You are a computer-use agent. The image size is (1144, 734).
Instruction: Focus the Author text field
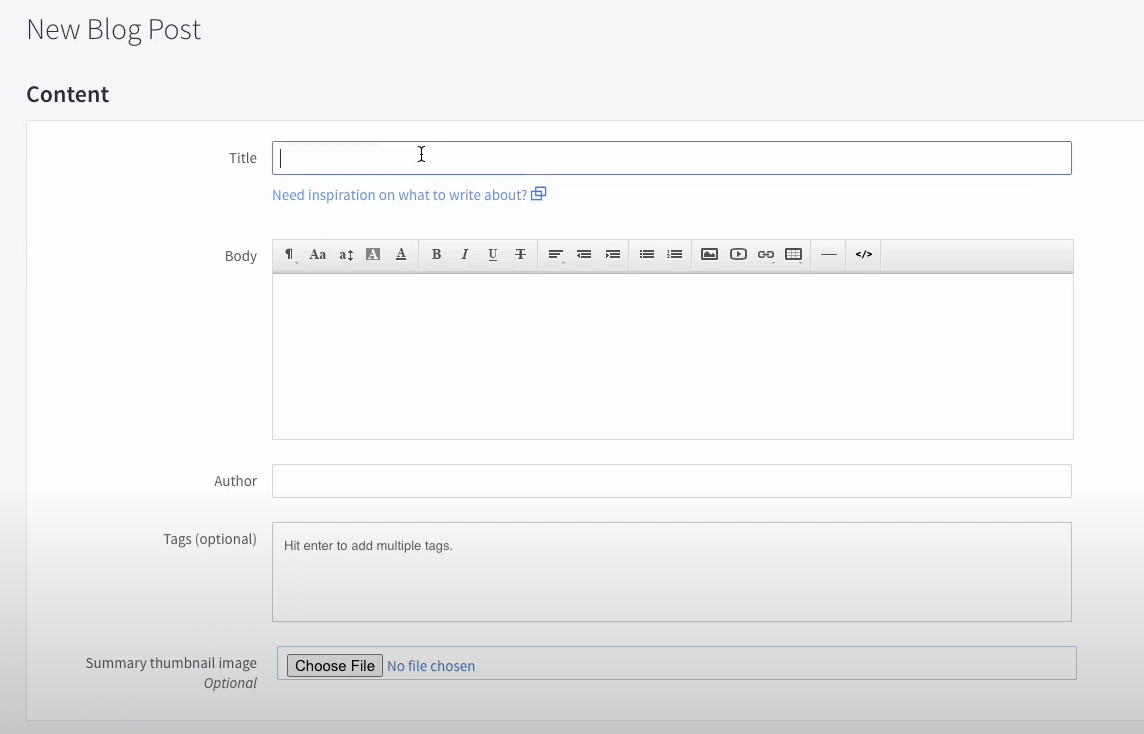[x=671, y=482]
